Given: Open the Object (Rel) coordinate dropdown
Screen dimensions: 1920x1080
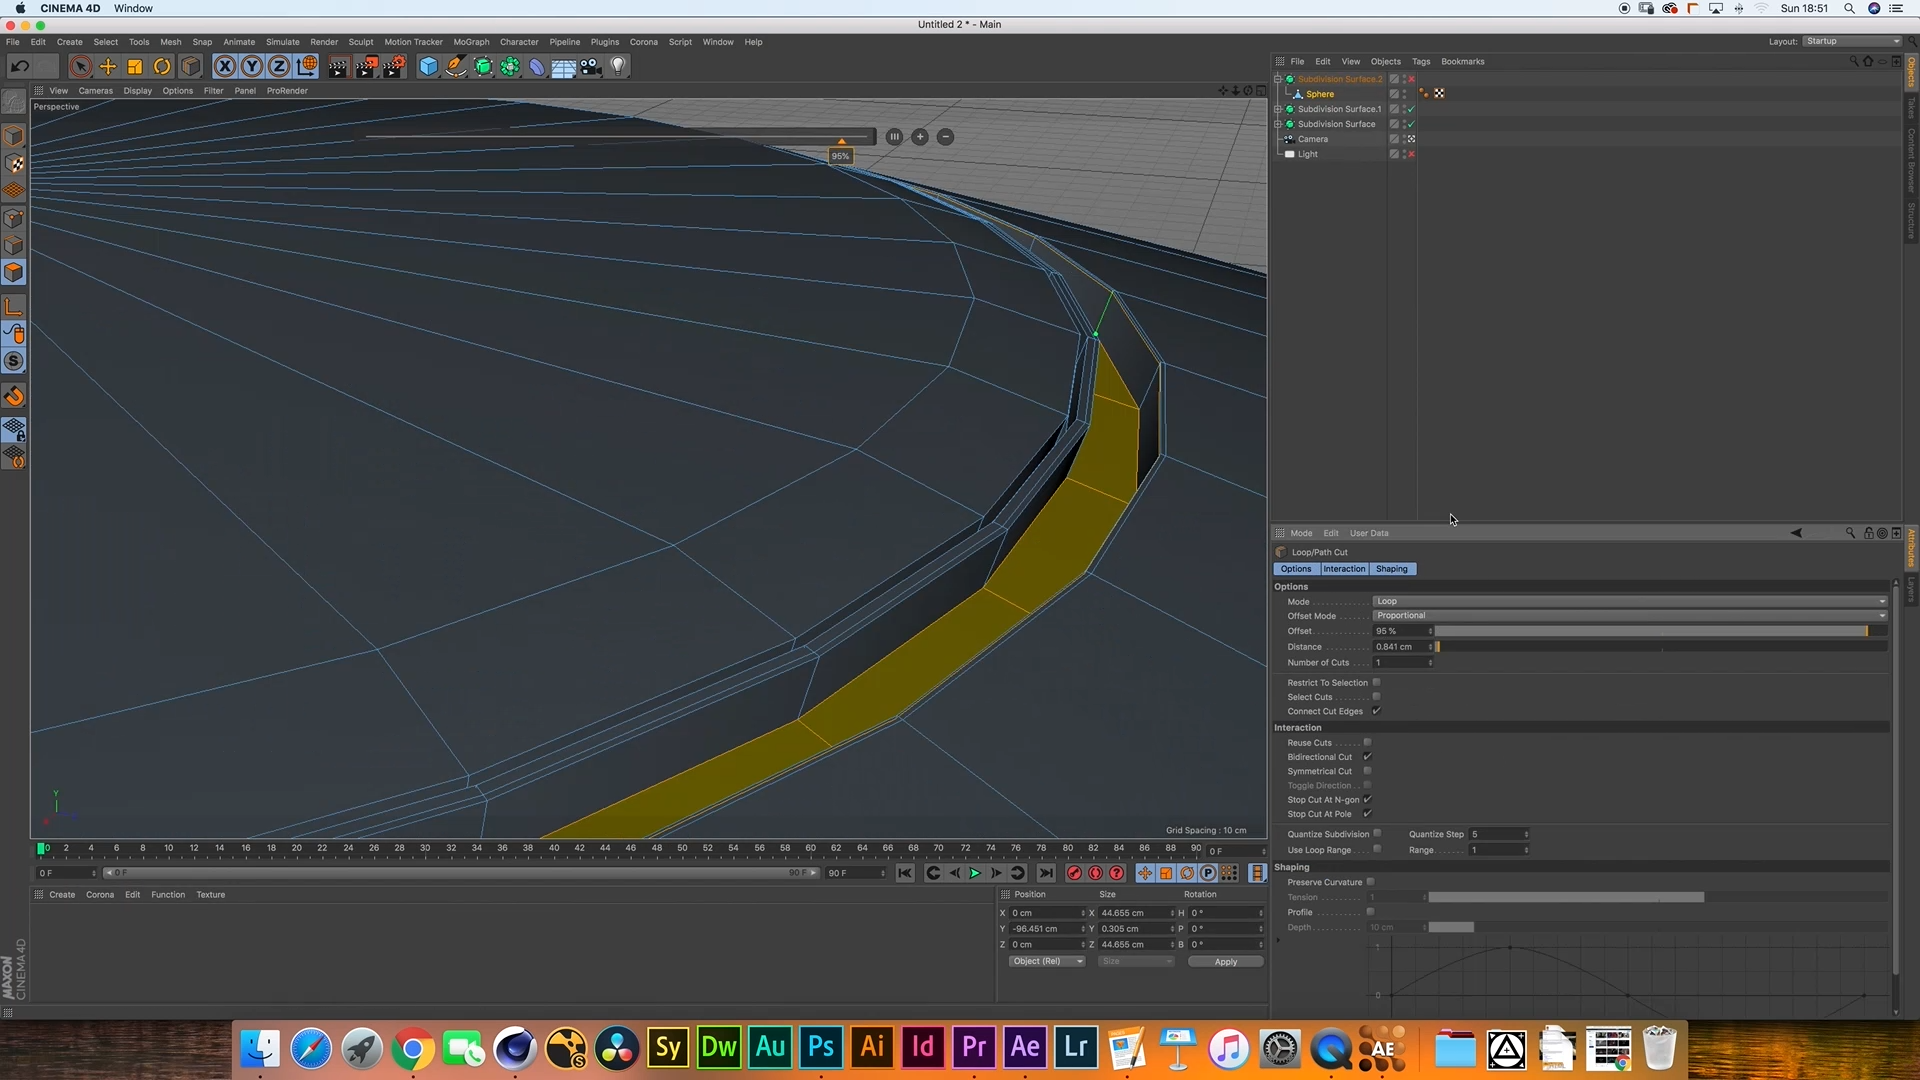Looking at the screenshot, I should coord(1046,962).
